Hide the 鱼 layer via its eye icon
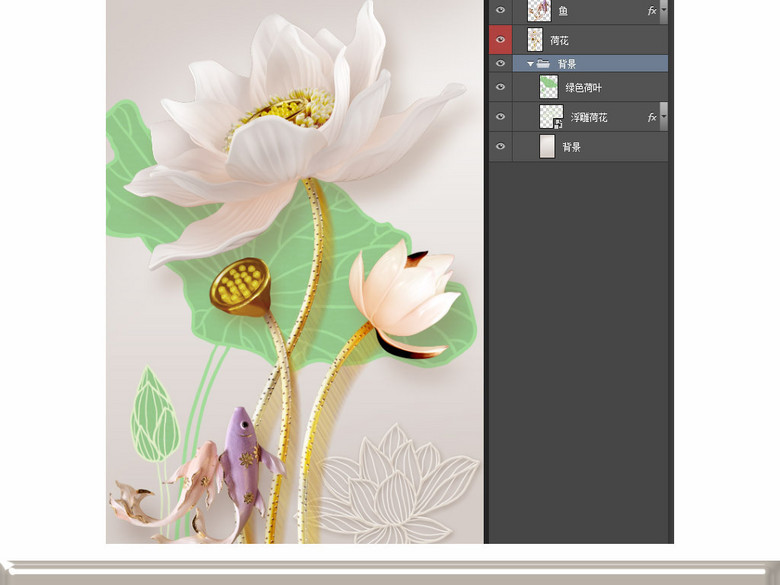Image resolution: width=780 pixels, height=585 pixels. (500, 10)
